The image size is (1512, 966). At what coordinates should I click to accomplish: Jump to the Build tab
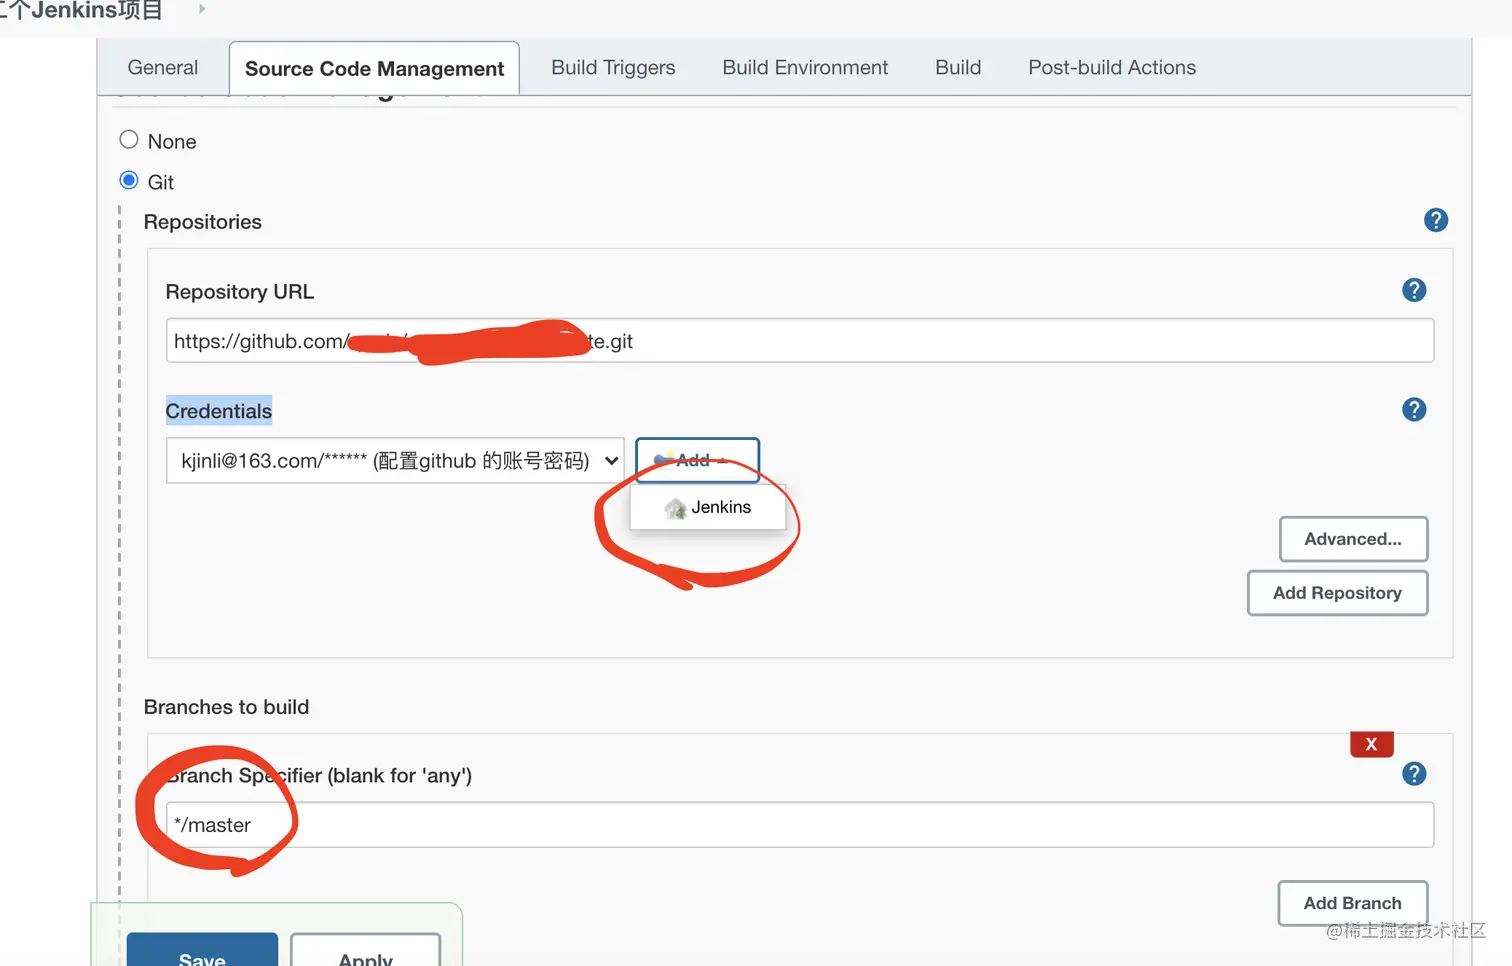point(958,67)
